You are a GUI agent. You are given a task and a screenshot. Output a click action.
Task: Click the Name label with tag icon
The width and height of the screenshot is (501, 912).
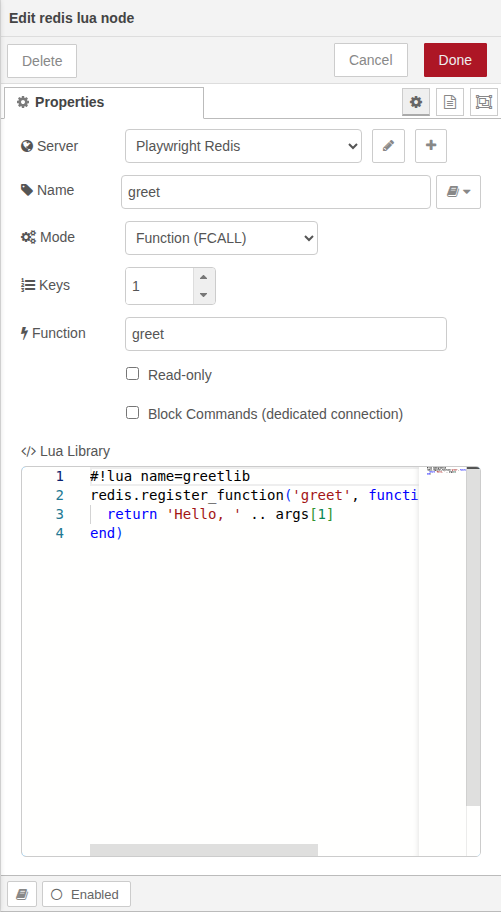pyautogui.click(x=48, y=190)
